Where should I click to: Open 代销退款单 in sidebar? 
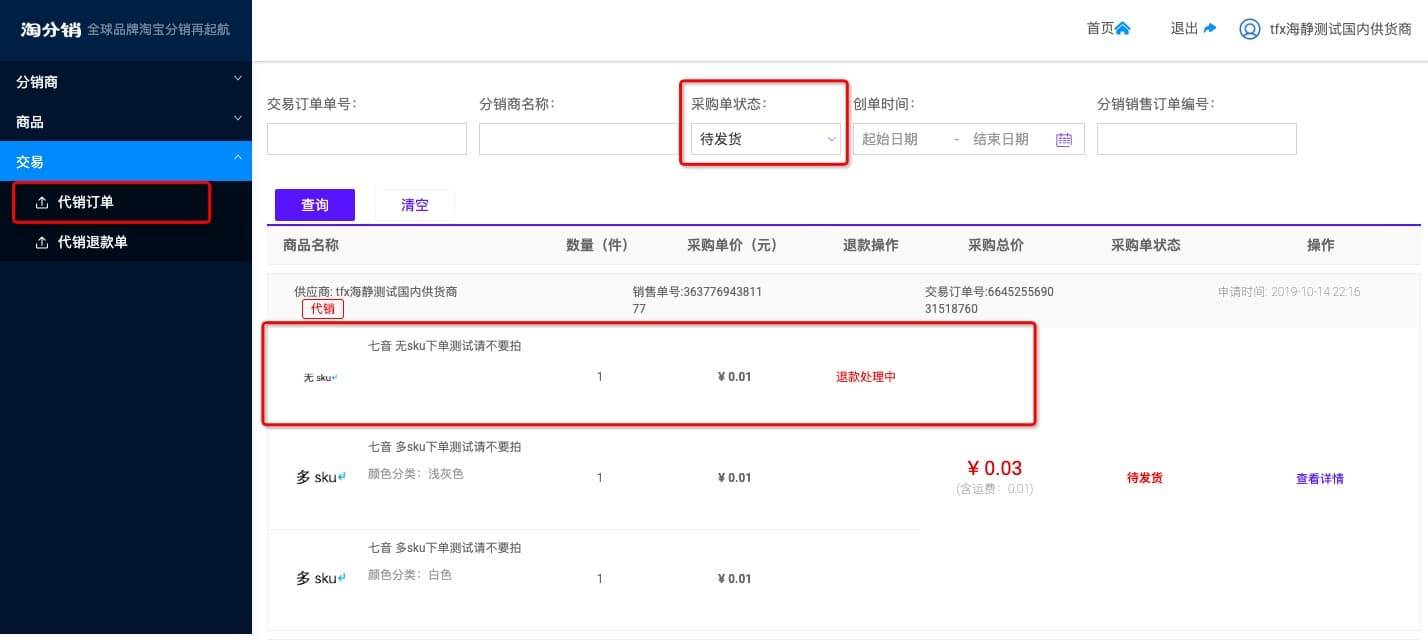pyautogui.click(x=93, y=243)
